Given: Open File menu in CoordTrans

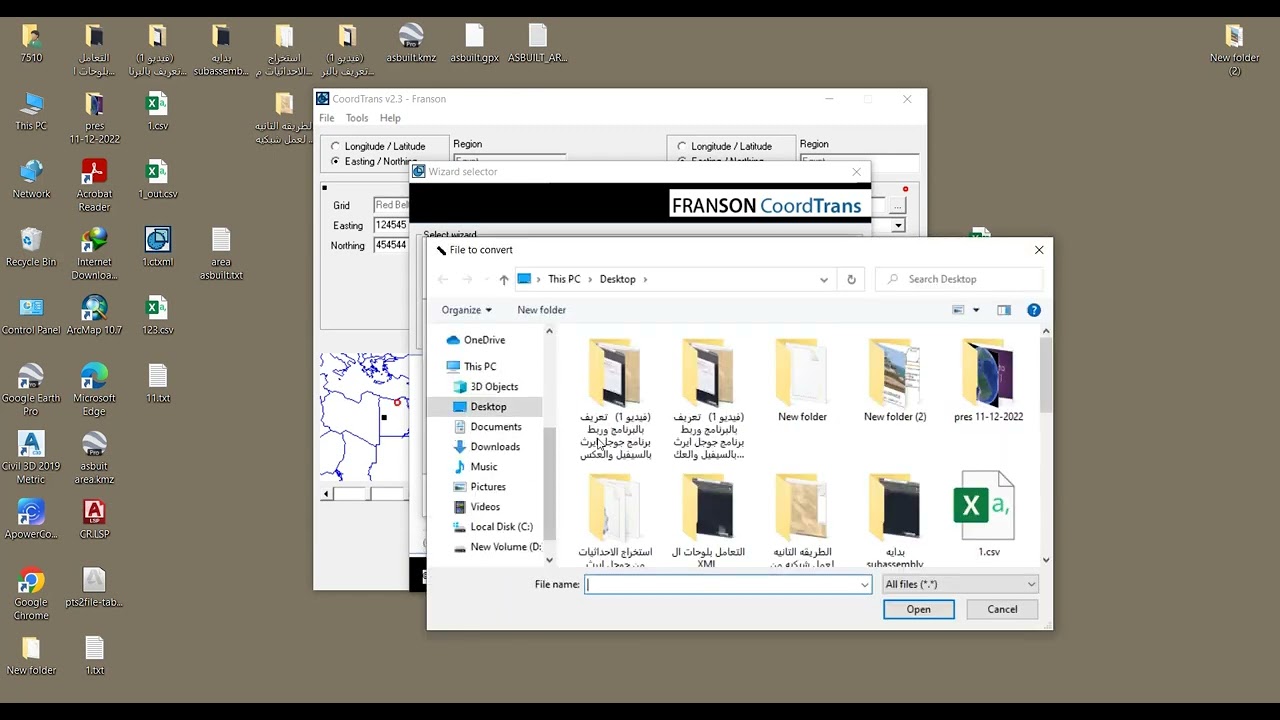Looking at the screenshot, I should (x=327, y=118).
